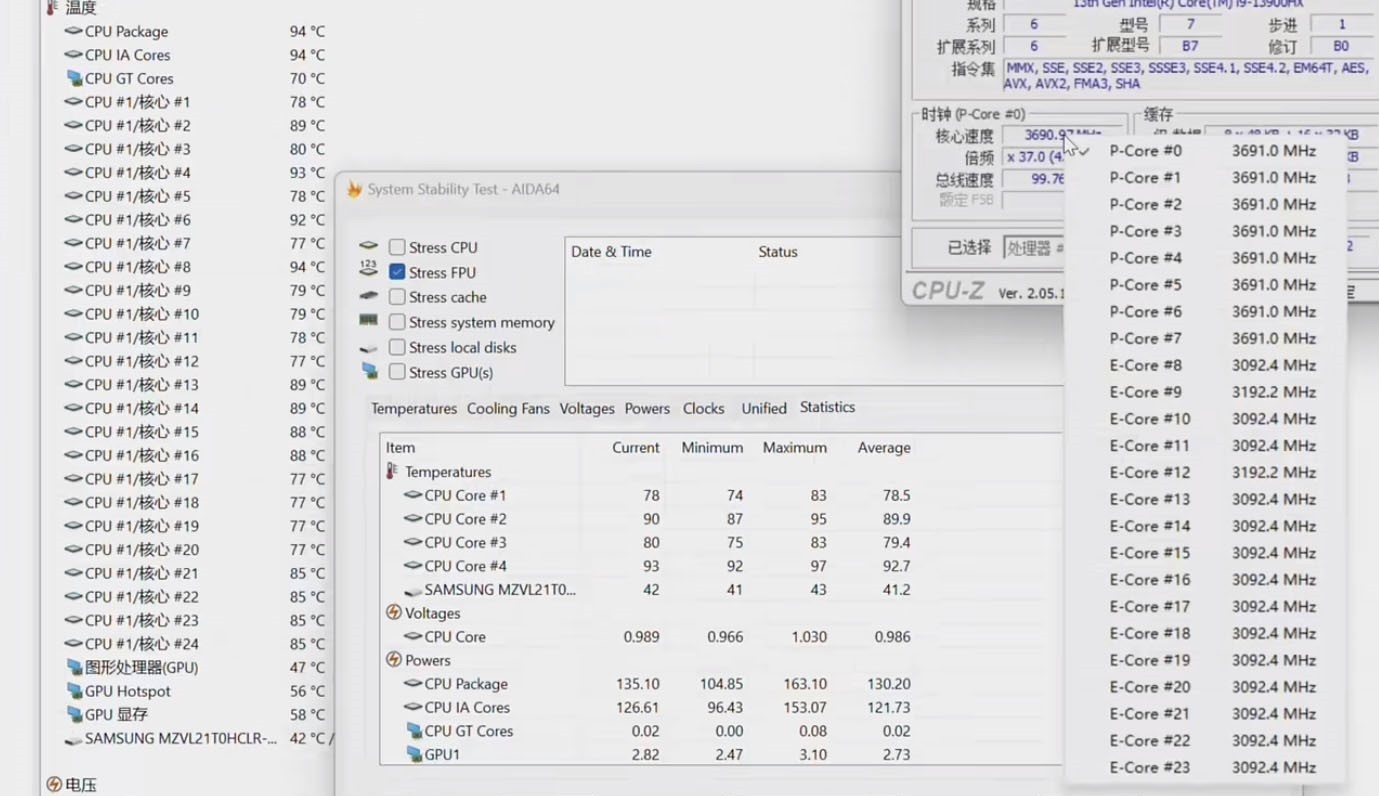This screenshot has width=1379, height=796.
Task: Open the Clocks tab
Action: click(704, 409)
